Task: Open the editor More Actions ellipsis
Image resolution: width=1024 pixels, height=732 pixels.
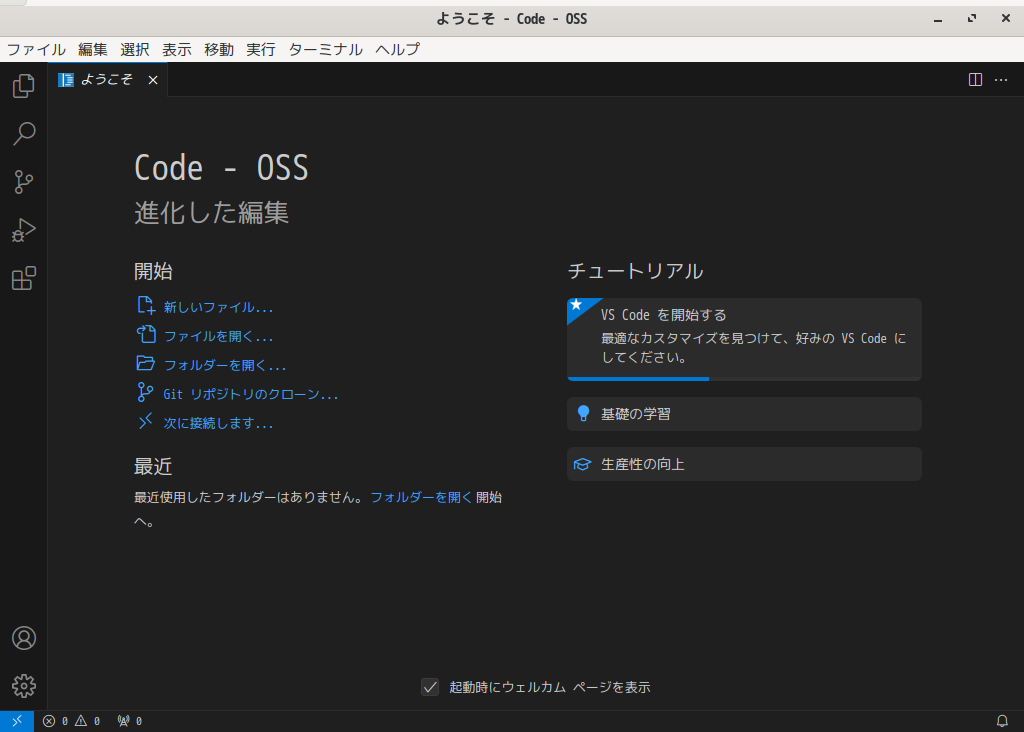Action: click(1001, 80)
